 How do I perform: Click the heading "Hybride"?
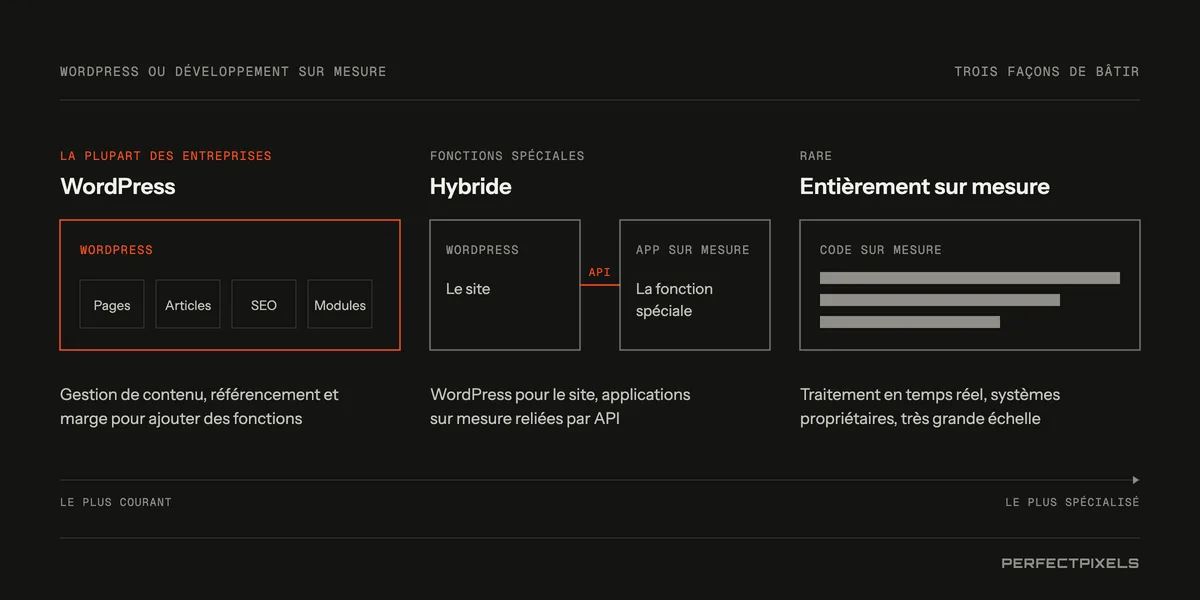point(471,186)
